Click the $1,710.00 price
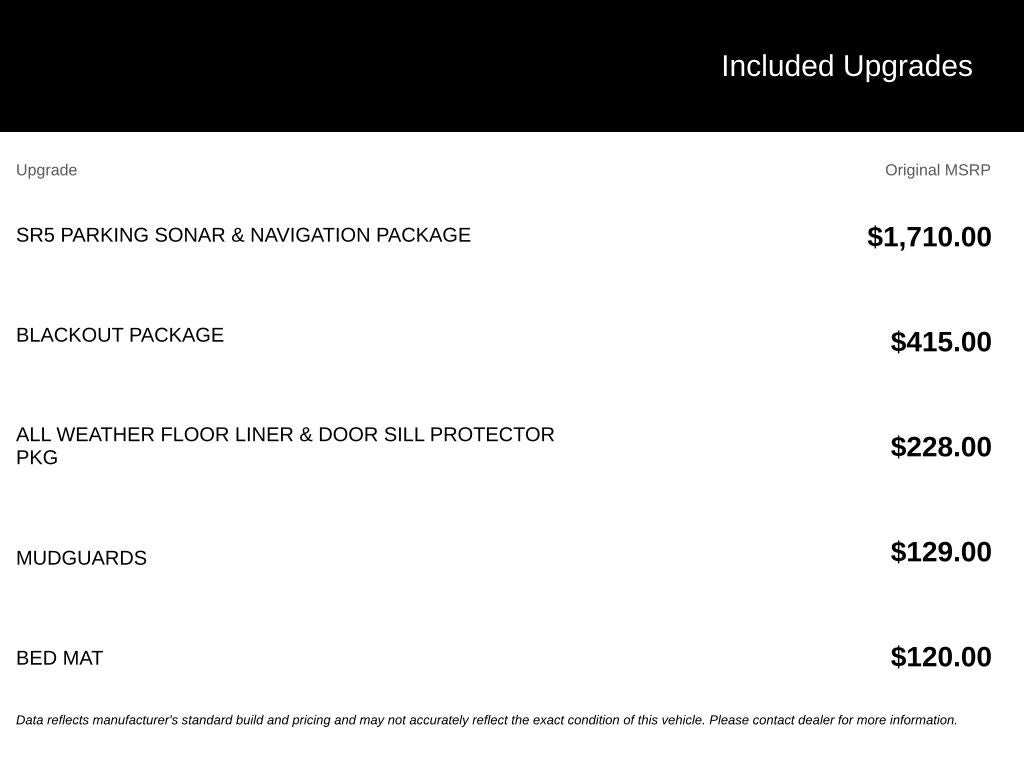Viewport: 1024px width, 768px height. click(x=929, y=236)
